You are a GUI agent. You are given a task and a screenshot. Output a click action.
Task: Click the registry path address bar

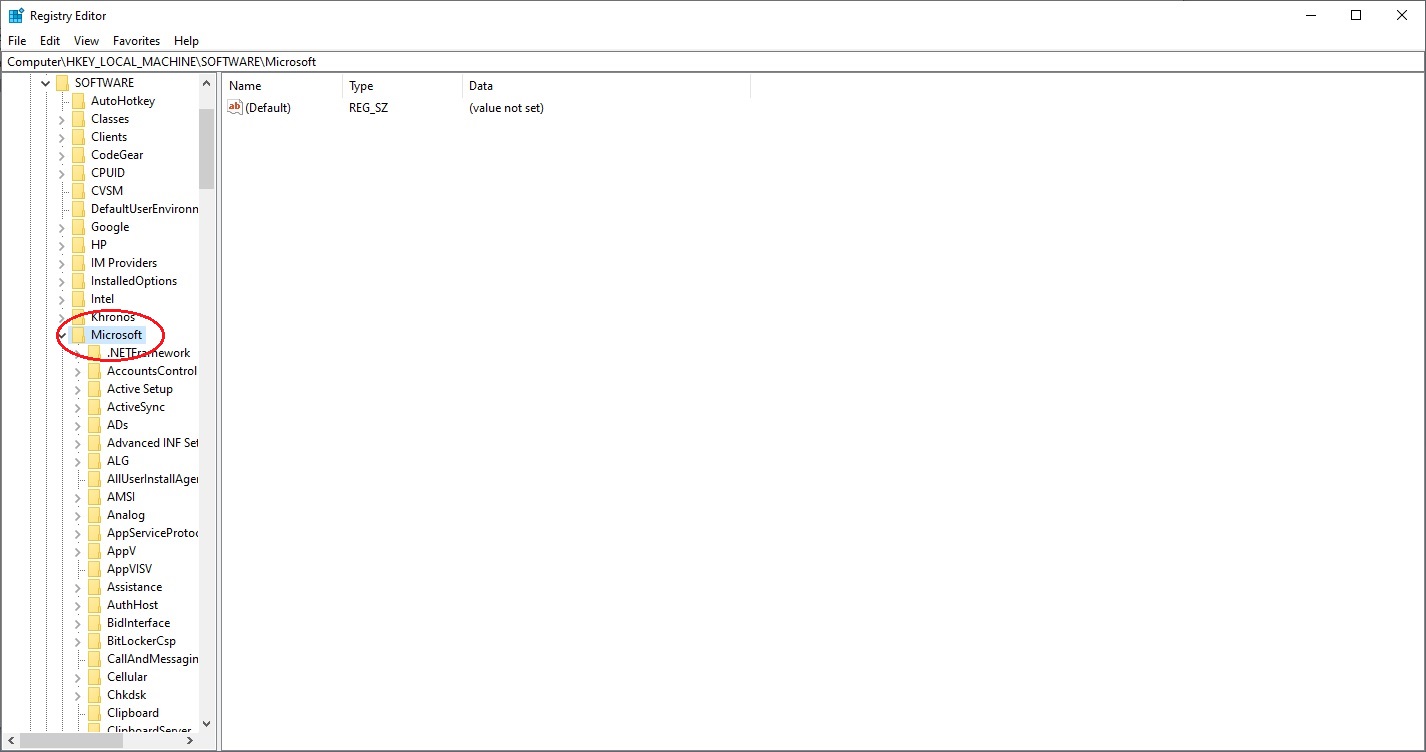tap(712, 61)
